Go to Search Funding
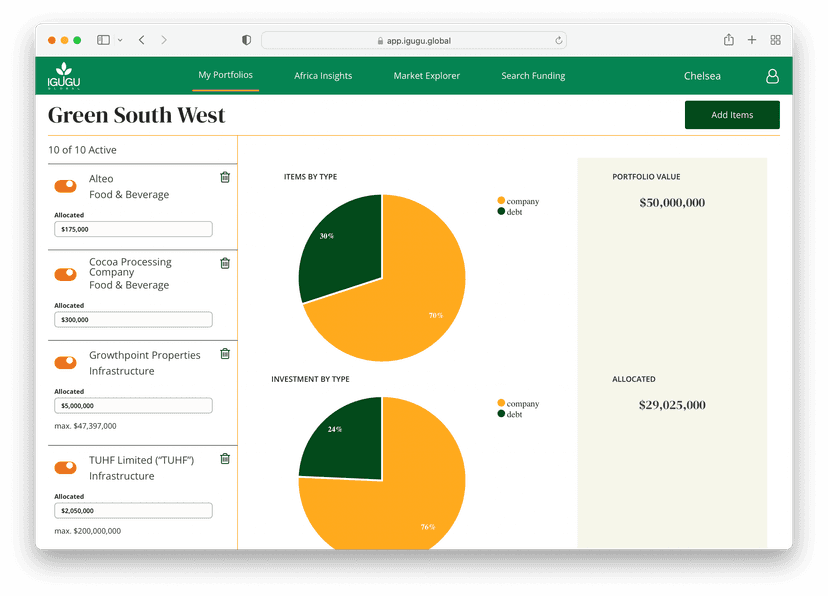Viewport: 828px width, 596px height. tap(533, 75)
